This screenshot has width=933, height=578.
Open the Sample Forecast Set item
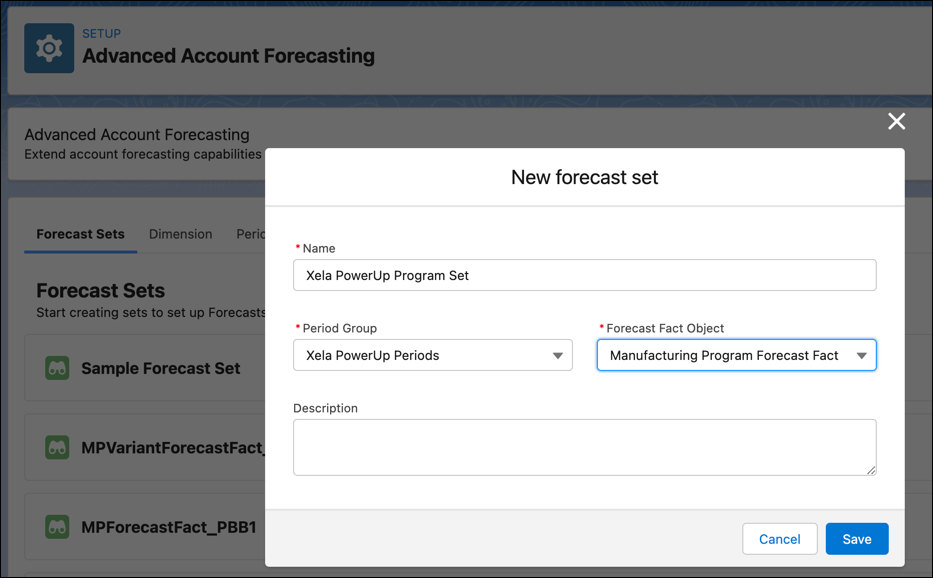[x=161, y=368]
